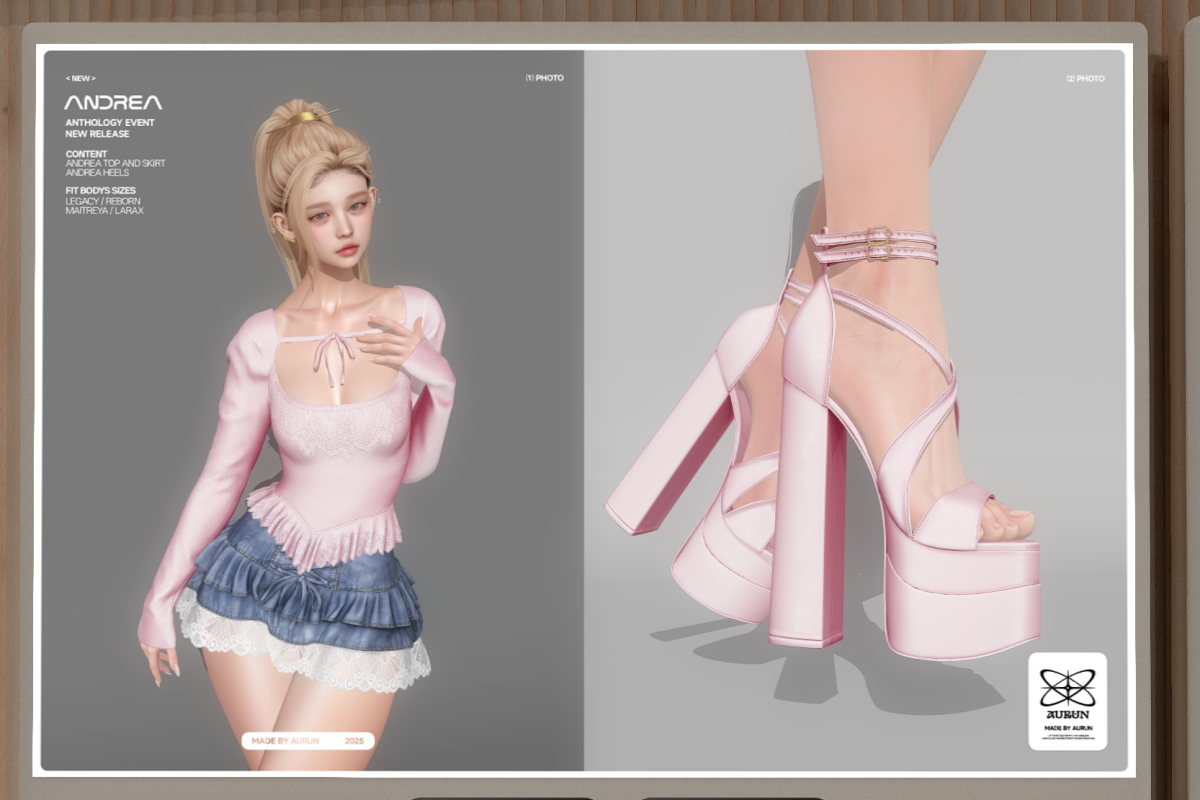Image resolution: width=1200 pixels, height=800 pixels.
Task: Click the "FIT BODYS SIZES" heading
Action: tap(100, 190)
